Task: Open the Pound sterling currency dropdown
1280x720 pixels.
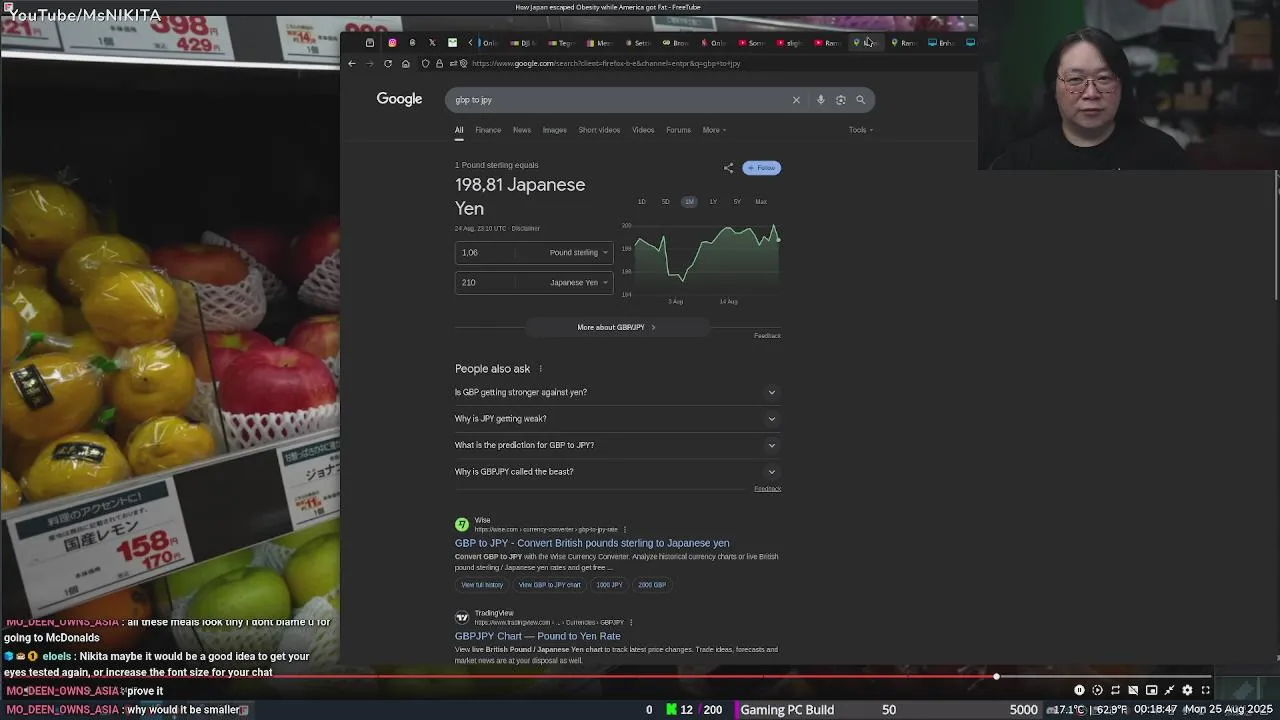Action: [x=578, y=253]
